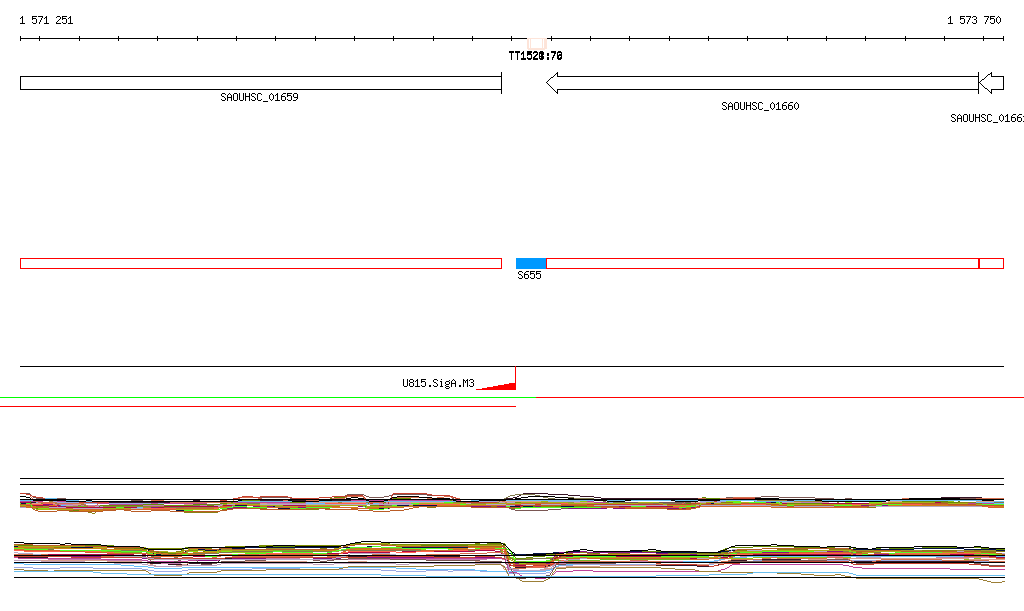Select the SAOUHSC_01660 gene arrow
Image resolution: width=1024 pixels, height=611 pixels.
(760, 83)
